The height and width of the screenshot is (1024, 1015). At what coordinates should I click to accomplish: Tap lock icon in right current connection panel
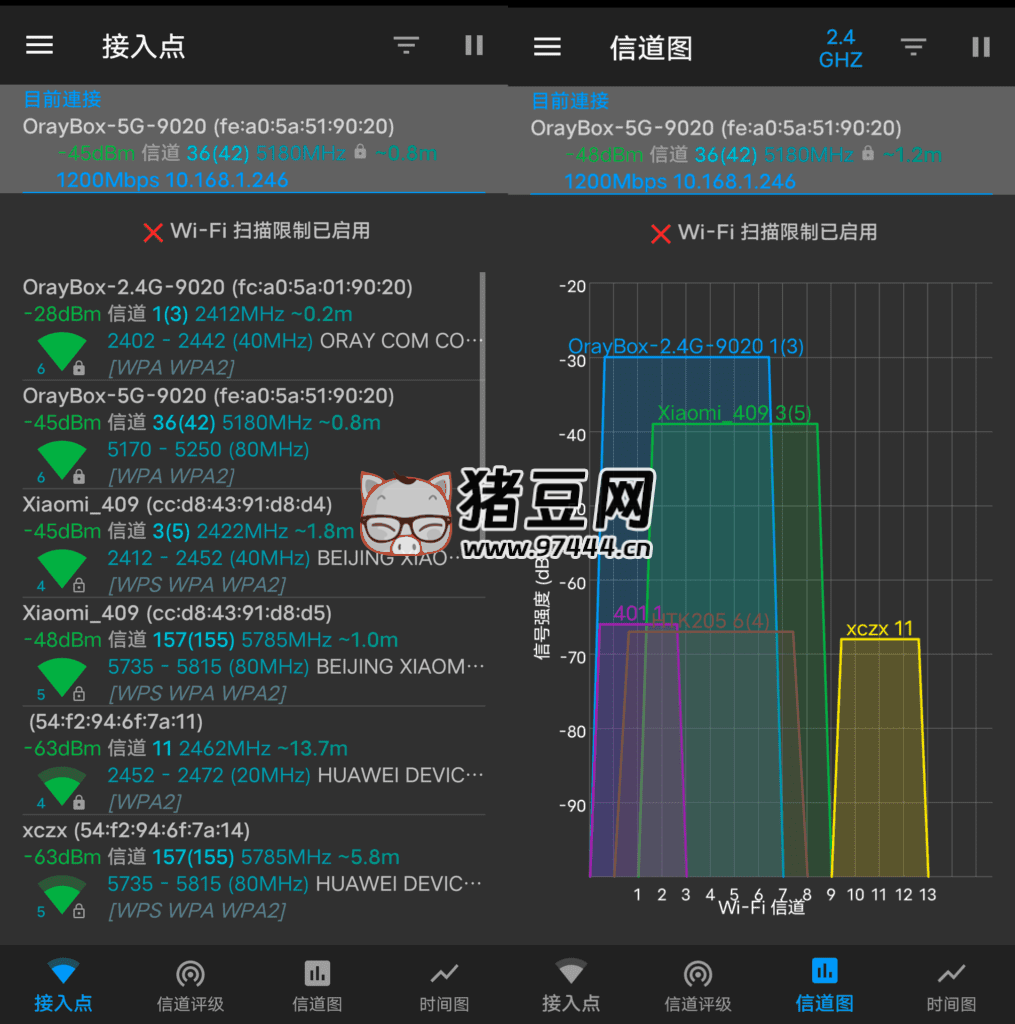tap(867, 153)
